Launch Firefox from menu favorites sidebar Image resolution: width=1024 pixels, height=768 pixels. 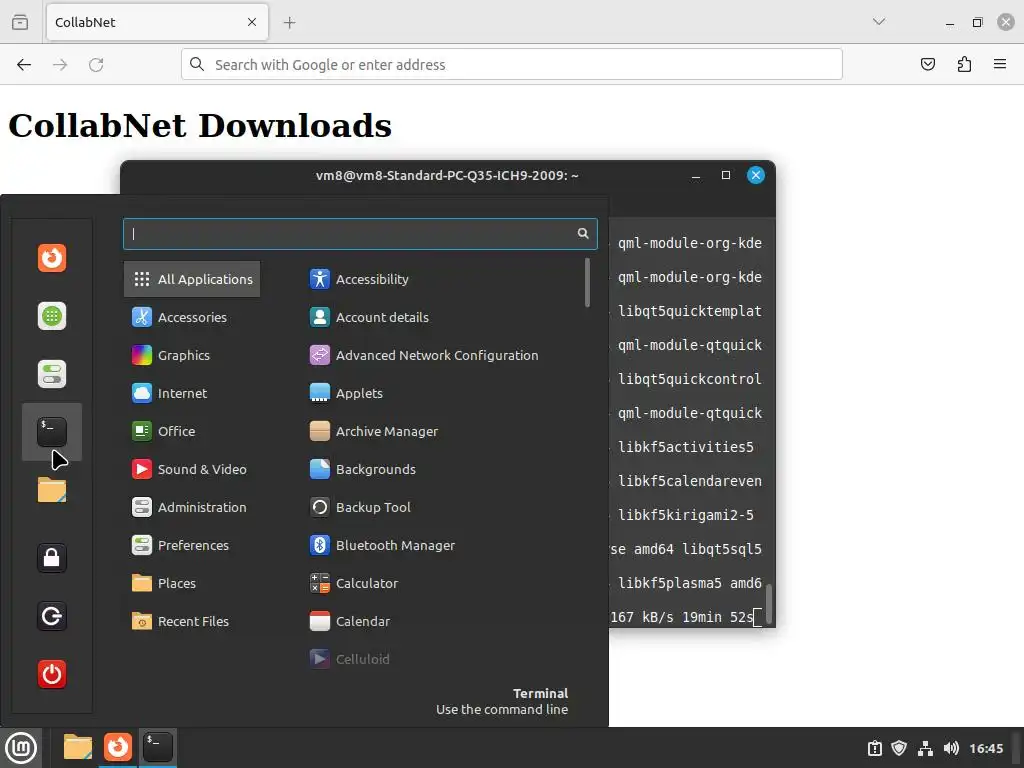tap(52, 258)
